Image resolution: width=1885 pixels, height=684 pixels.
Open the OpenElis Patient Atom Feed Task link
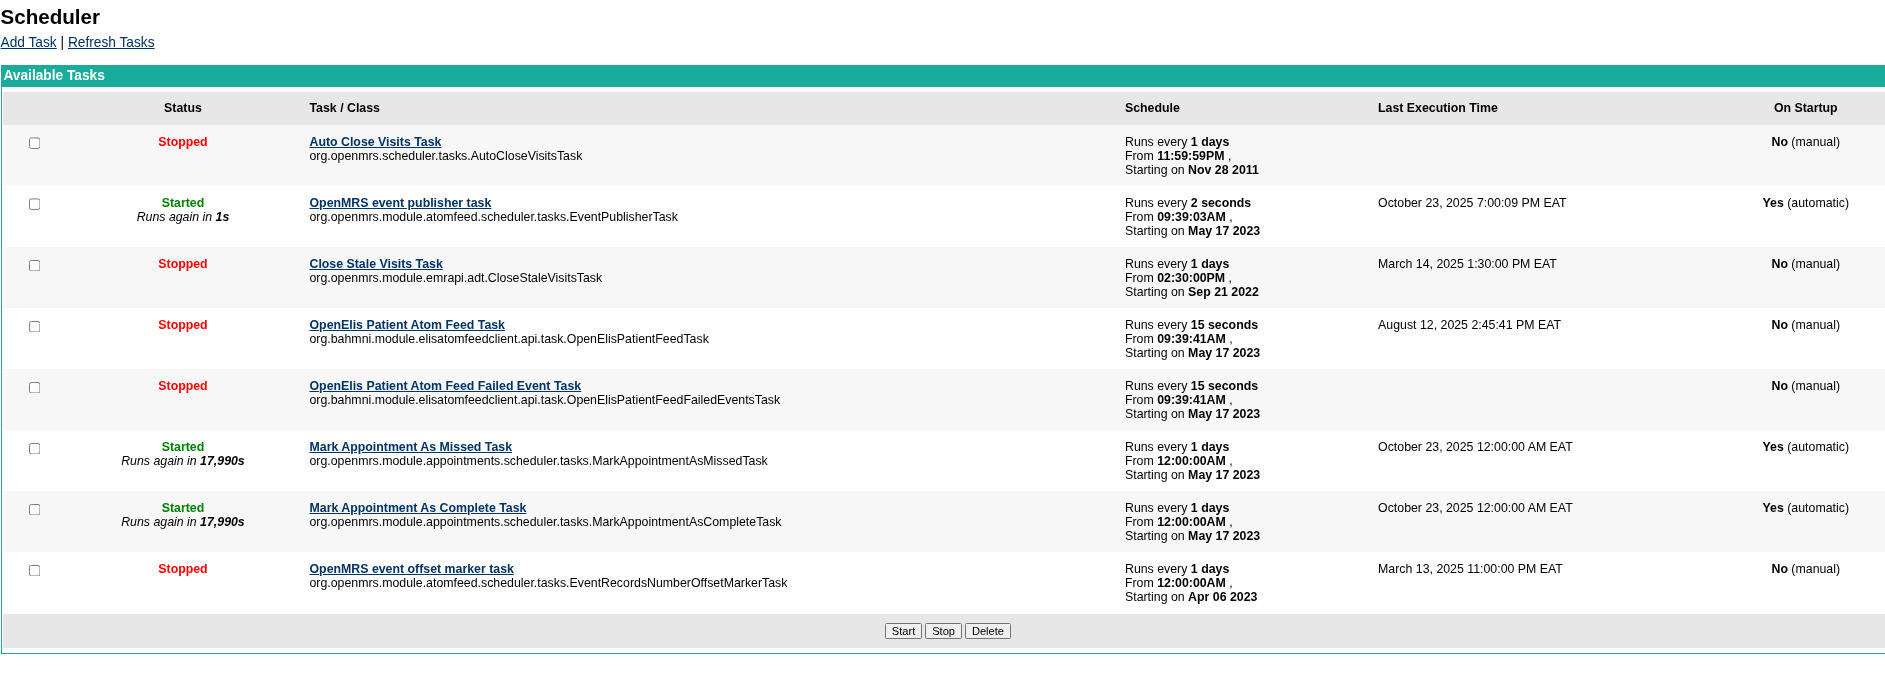(x=407, y=325)
